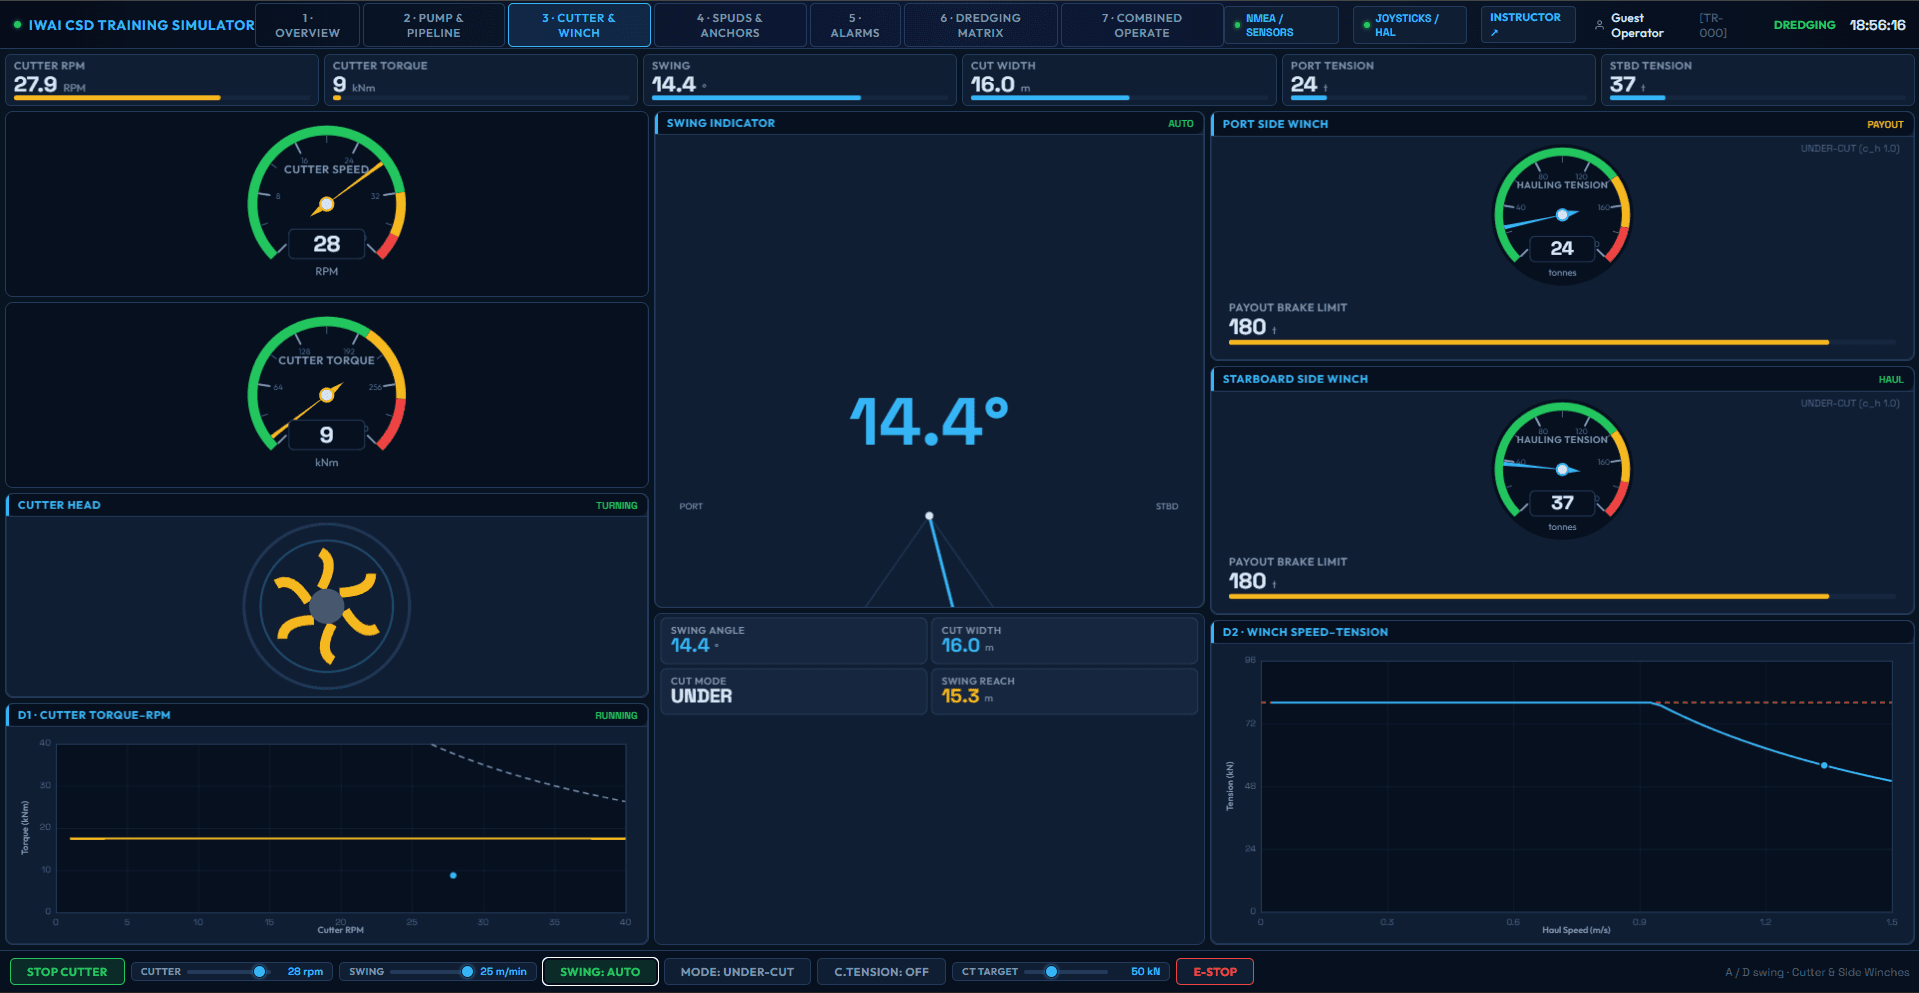Click the swing indicator pointer needle
The image size is (1919, 993).
941,561
